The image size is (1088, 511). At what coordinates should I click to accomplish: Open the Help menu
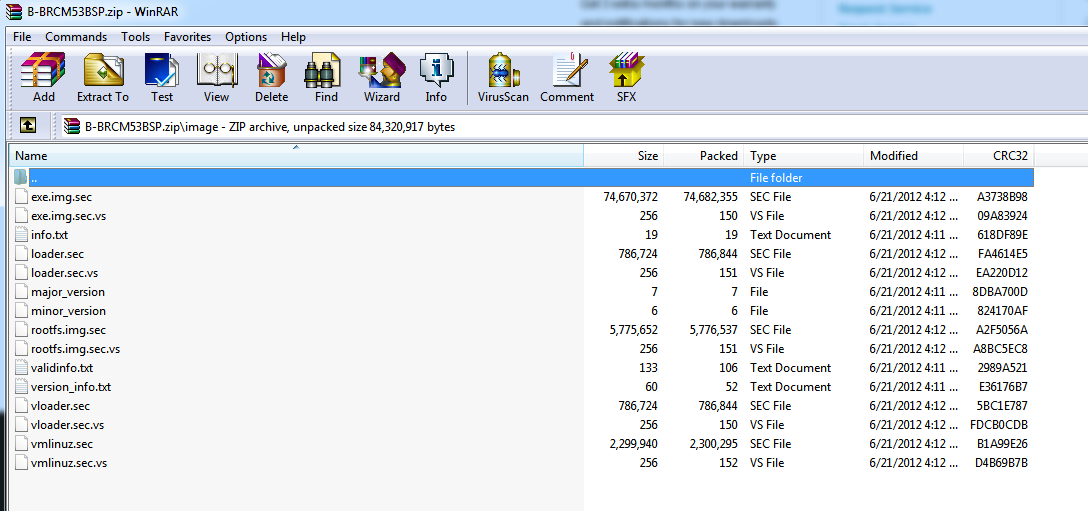tap(294, 37)
